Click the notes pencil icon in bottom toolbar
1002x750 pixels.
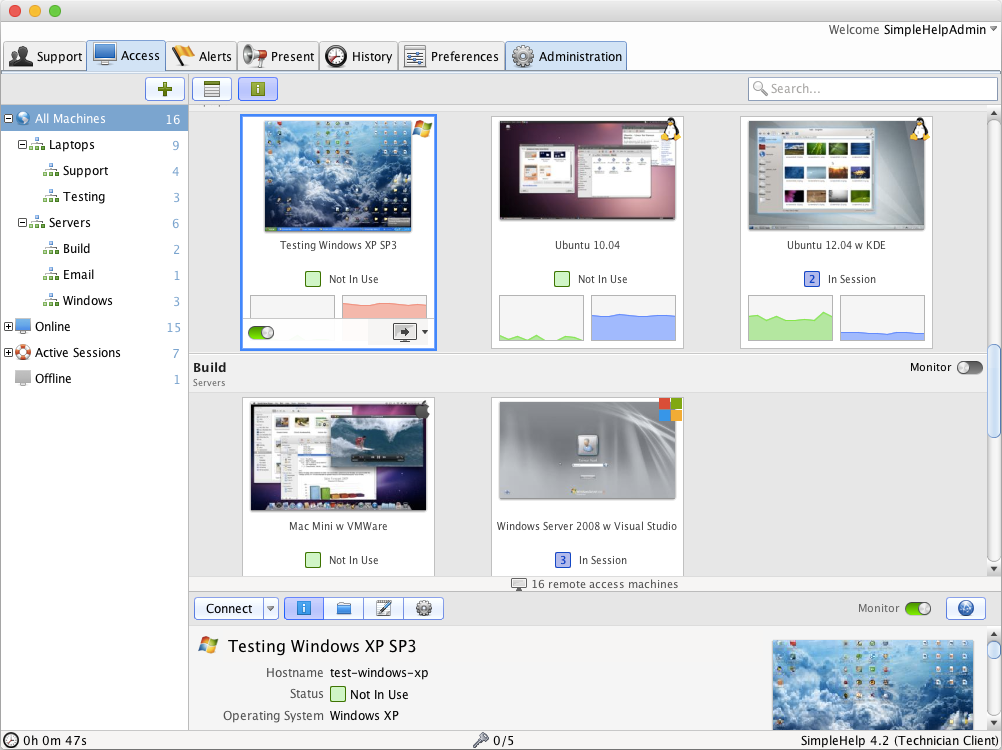coord(383,608)
